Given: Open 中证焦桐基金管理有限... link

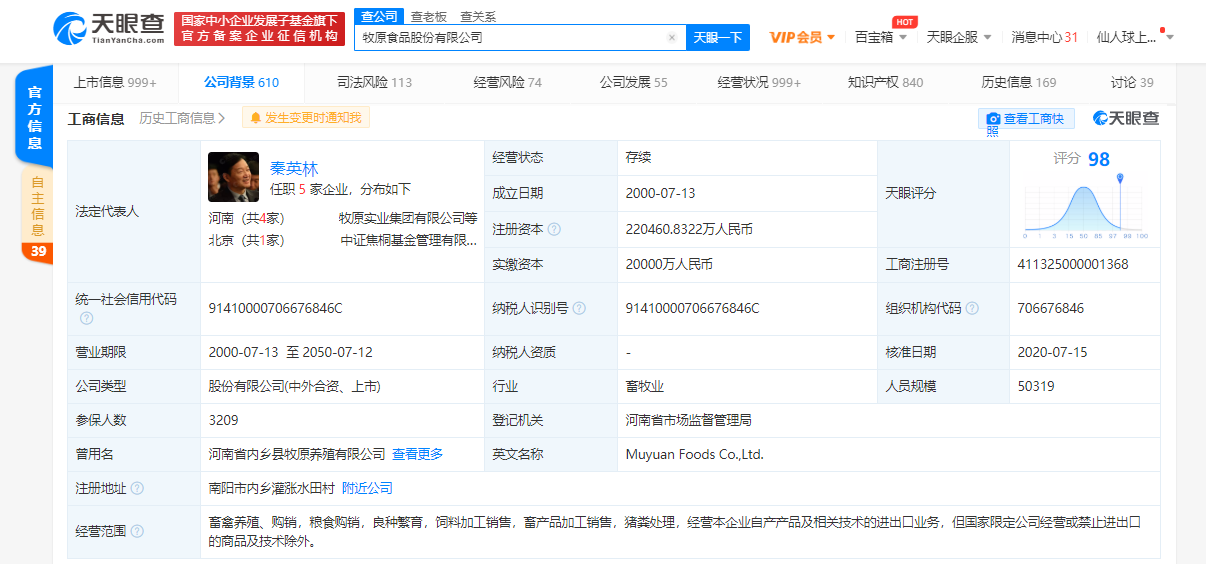Looking at the screenshot, I should [409, 240].
